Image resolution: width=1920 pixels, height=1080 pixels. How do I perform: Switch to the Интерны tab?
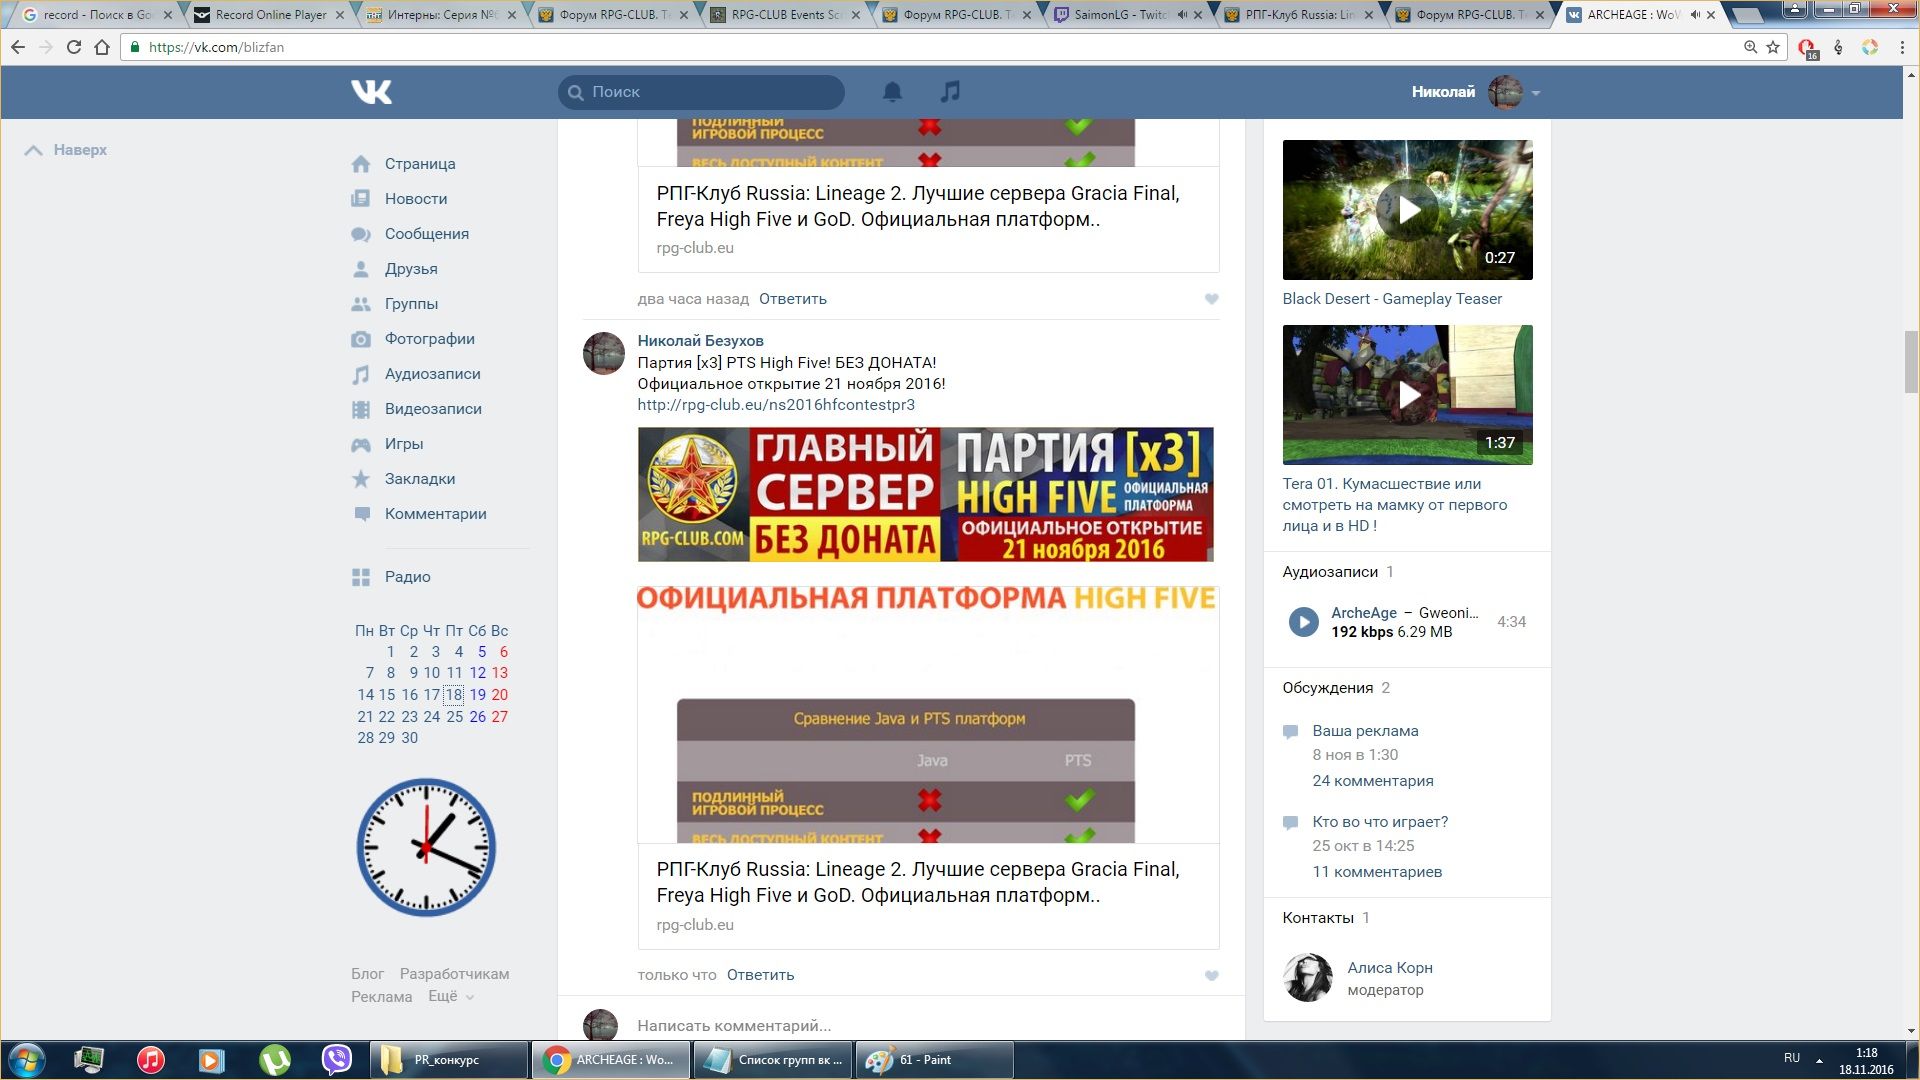442,15
